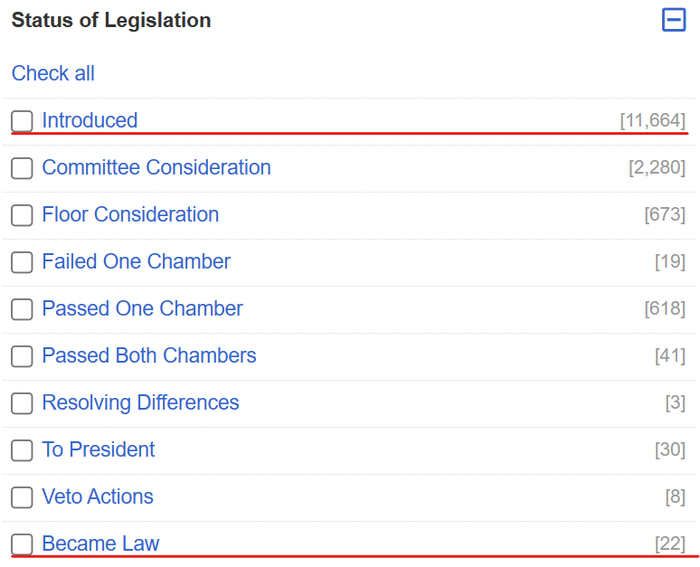Open the Introduced legislation link
The height and width of the screenshot is (567, 700).
pos(90,120)
